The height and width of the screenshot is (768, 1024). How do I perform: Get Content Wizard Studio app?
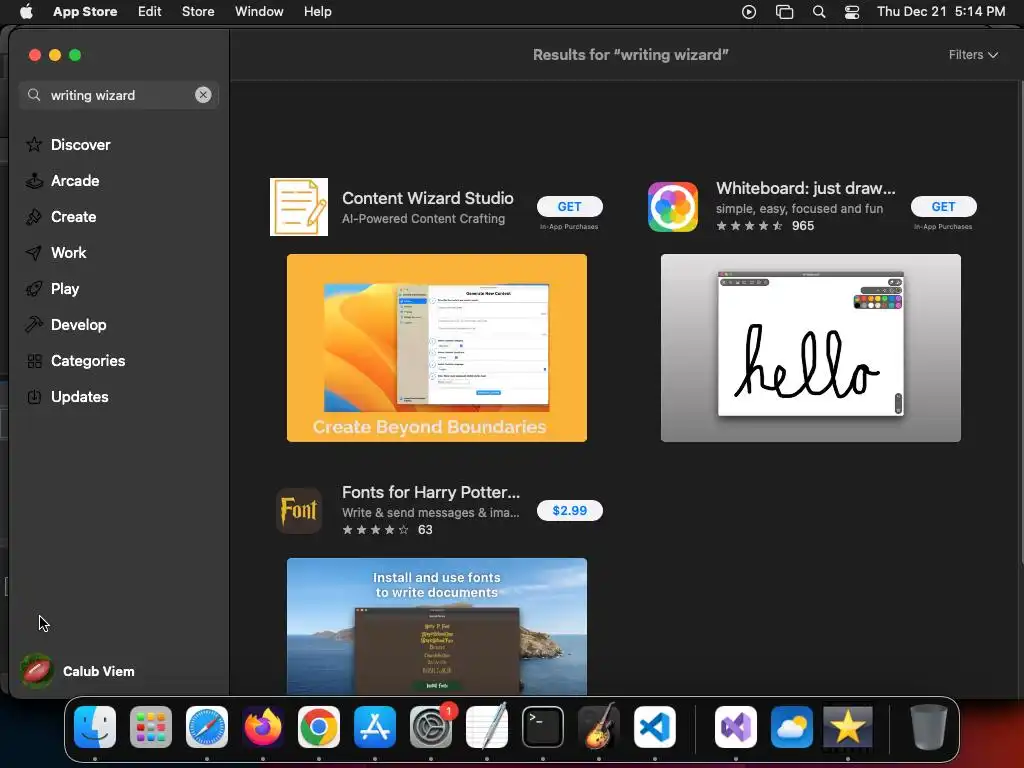click(569, 206)
